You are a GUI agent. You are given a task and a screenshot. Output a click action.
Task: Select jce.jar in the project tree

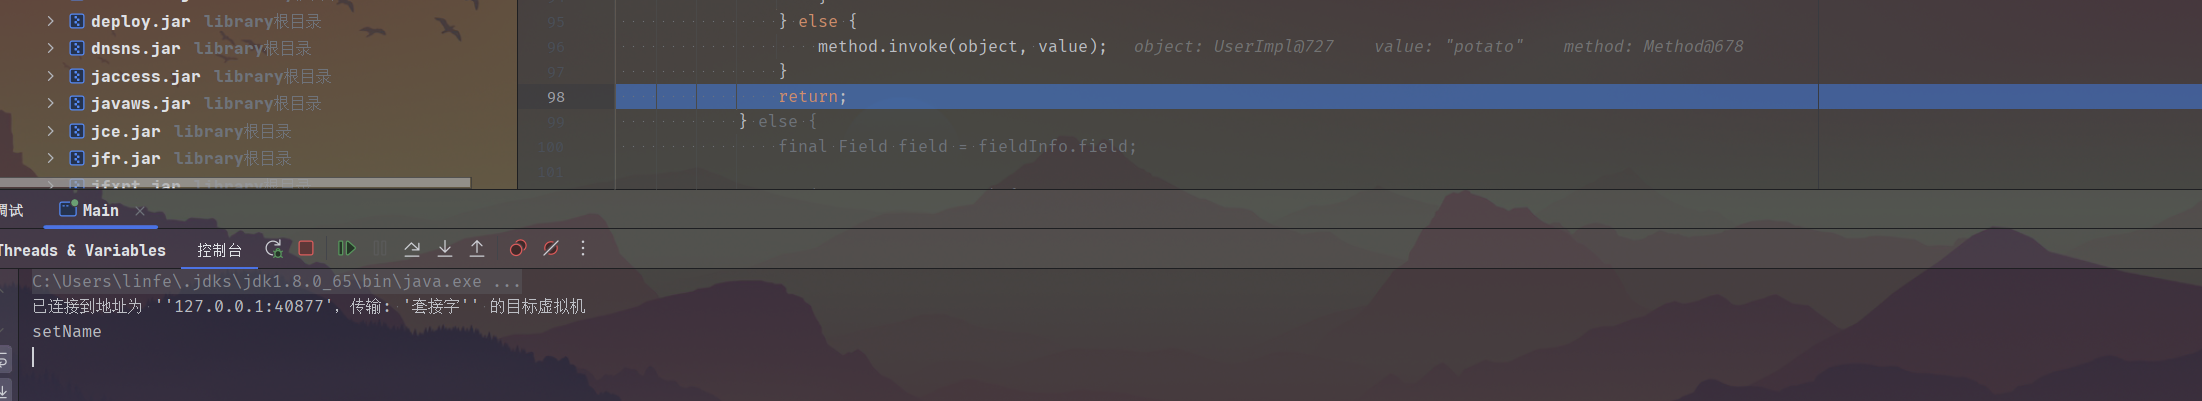[x=125, y=131]
